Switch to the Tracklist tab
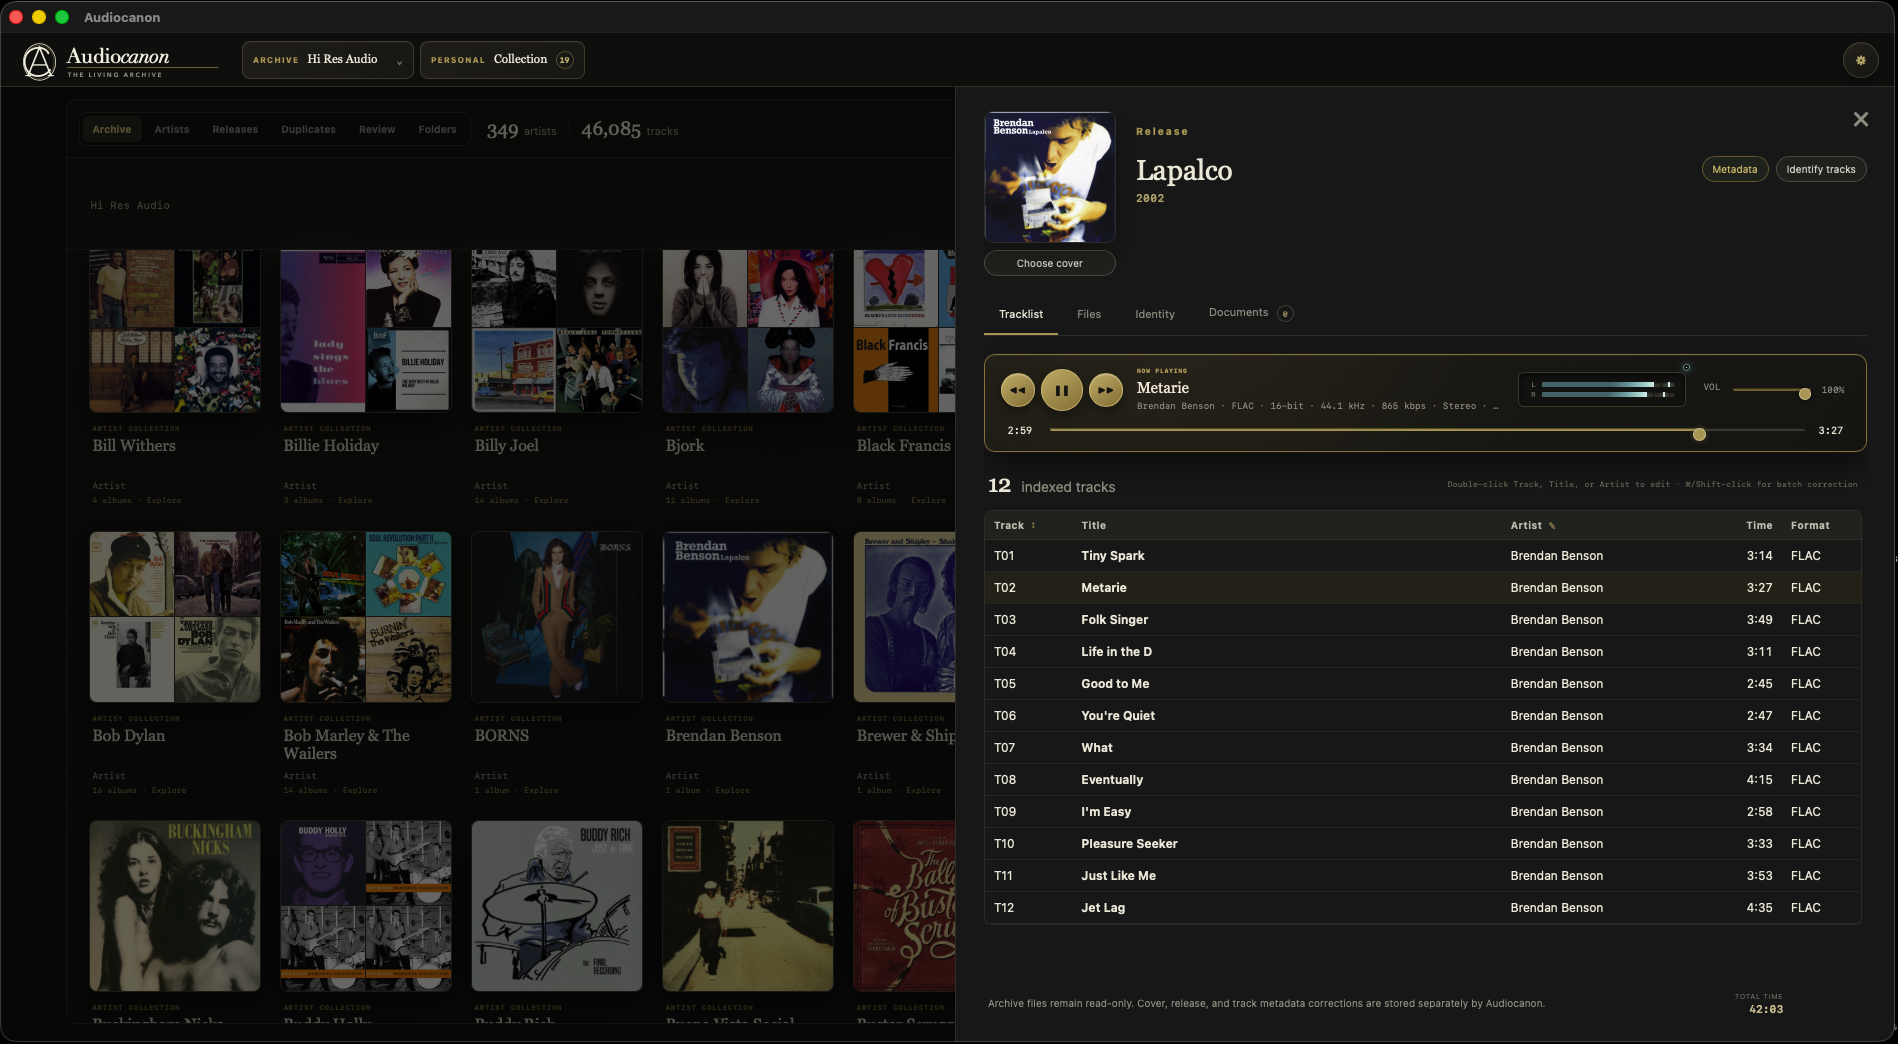This screenshot has width=1898, height=1044. (x=1021, y=314)
